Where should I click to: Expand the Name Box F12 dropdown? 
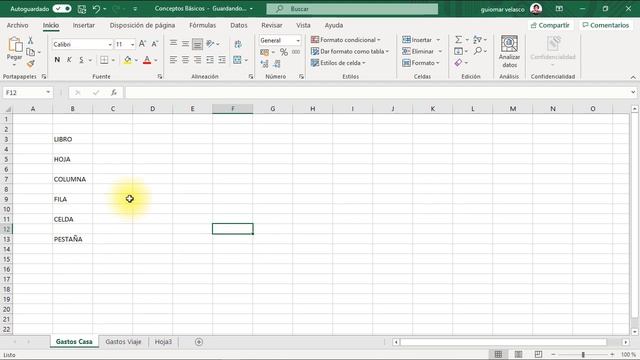click(48, 93)
